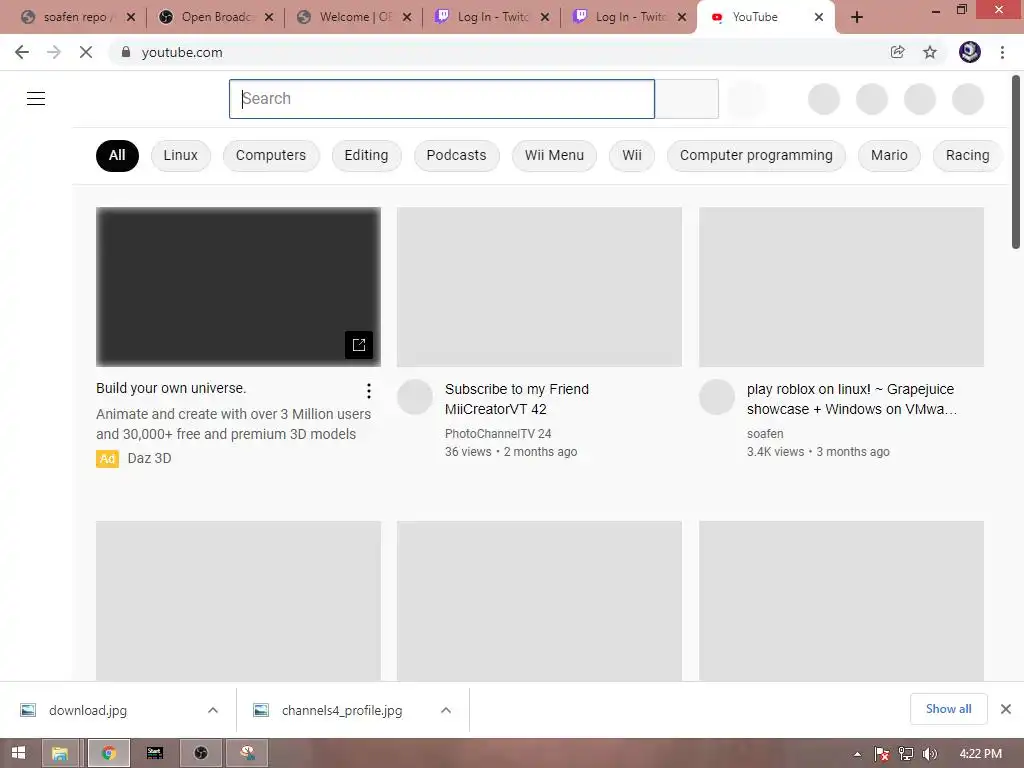Select the Computers filter chip
The height and width of the screenshot is (768, 1024).
(271, 155)
